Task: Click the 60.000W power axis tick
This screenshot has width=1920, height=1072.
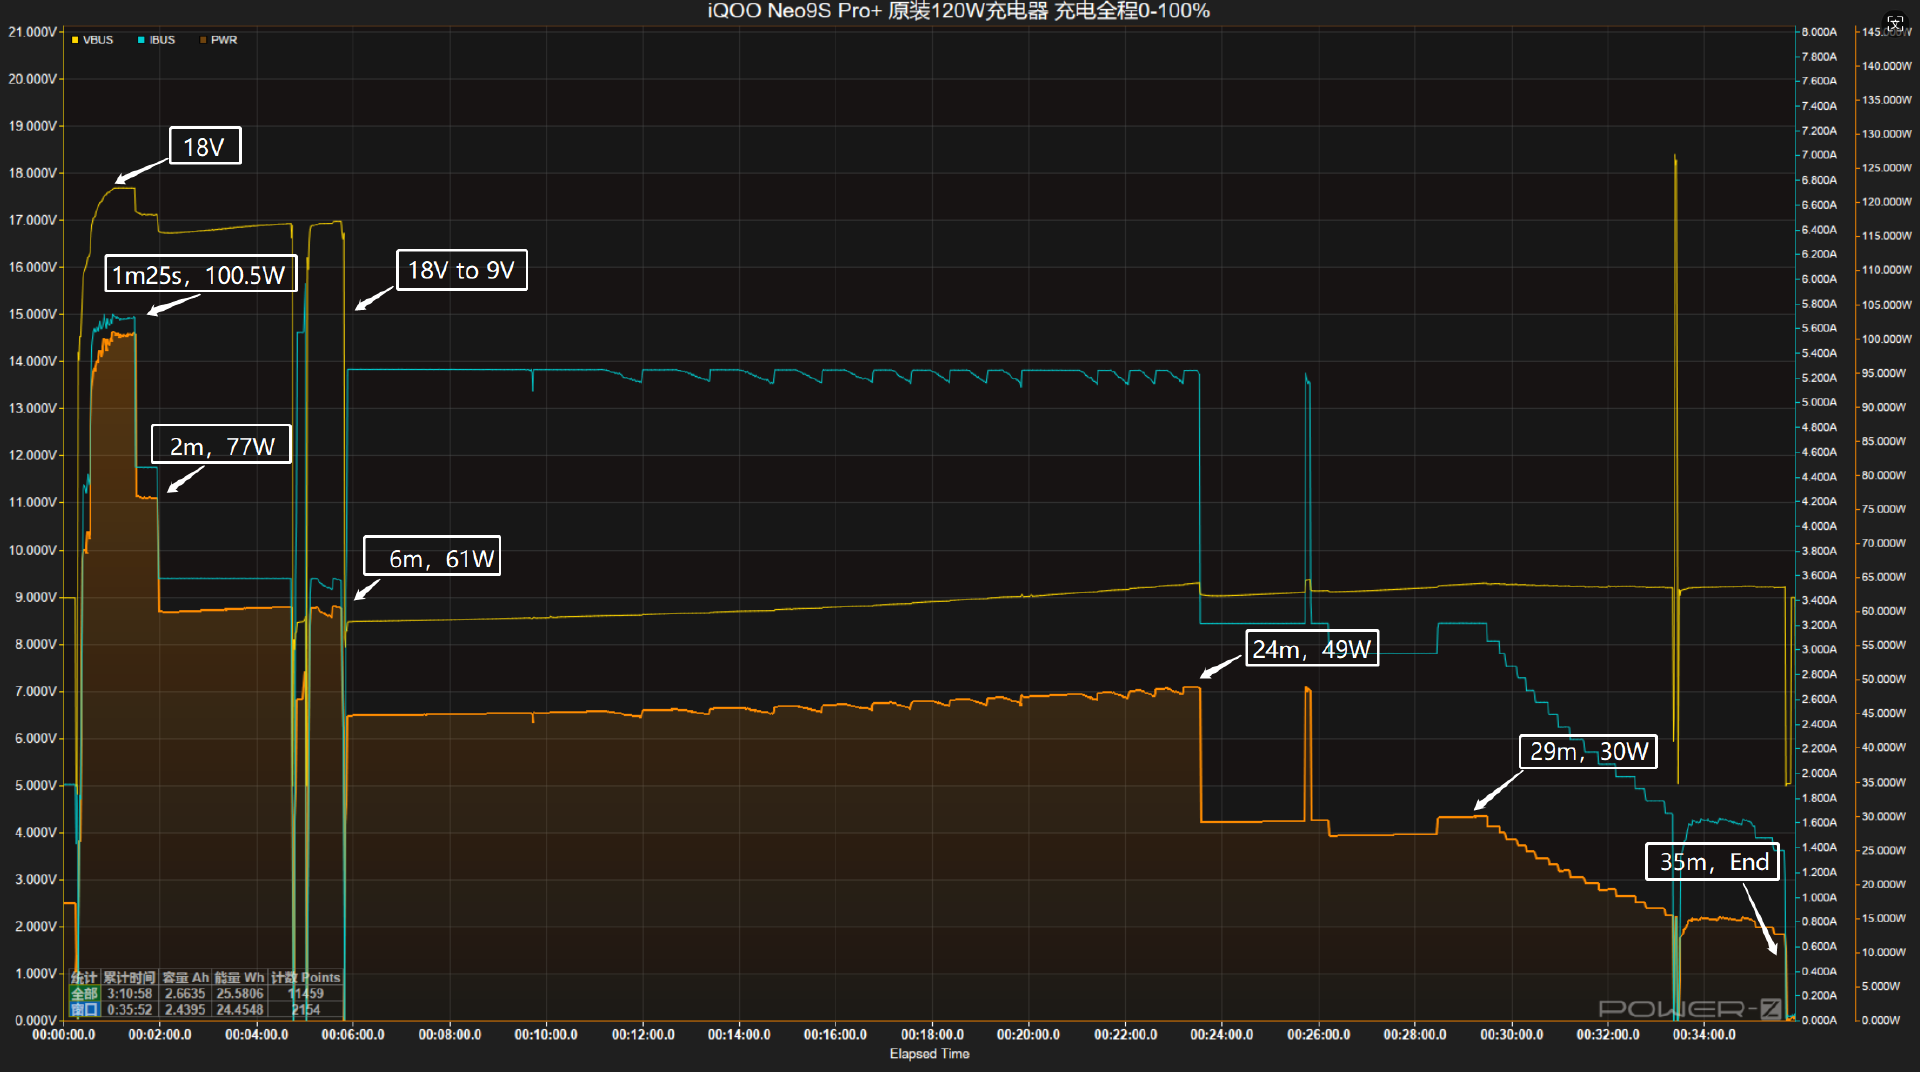Action: click(x=1884, y=611)
